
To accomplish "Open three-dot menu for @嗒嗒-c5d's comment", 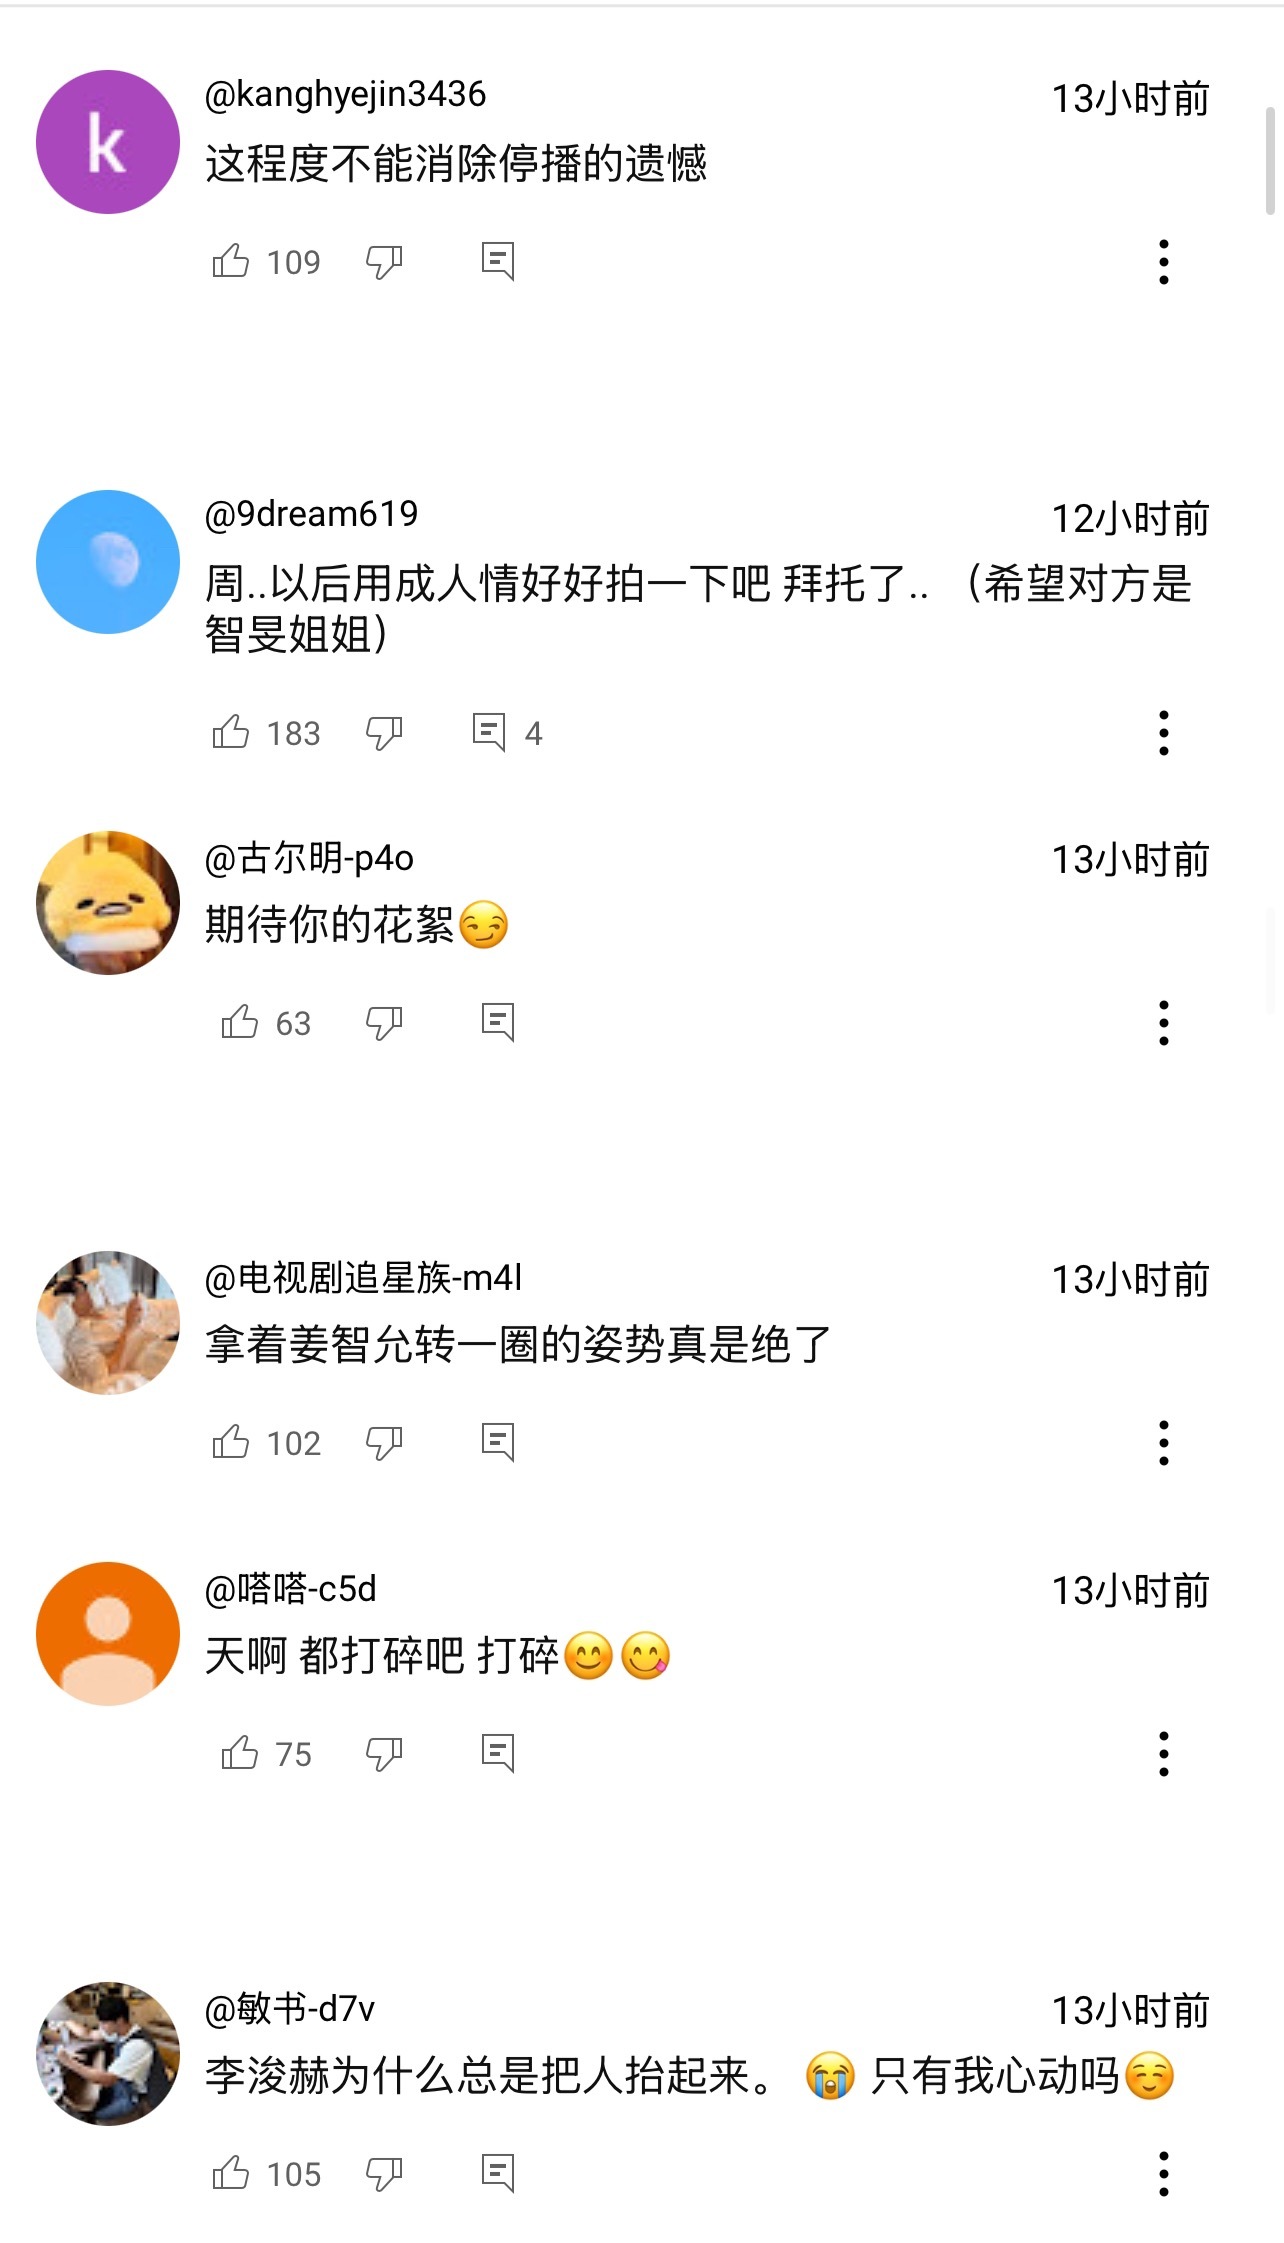I will coord(1163,1753).
